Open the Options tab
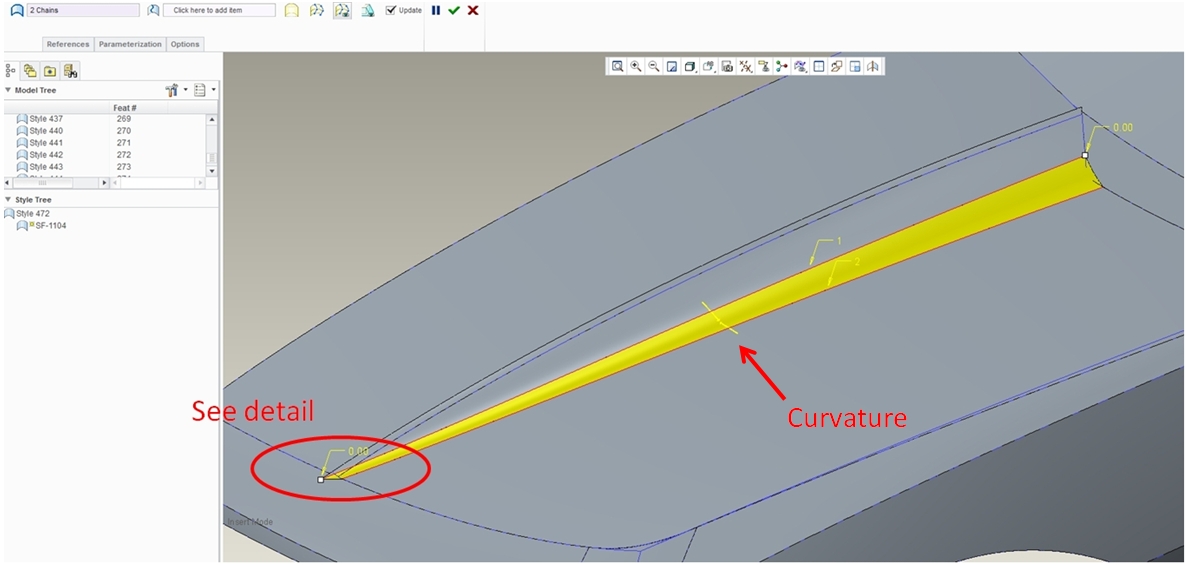Viewport: 1187px width, 565px height. (x=185, y=44)
